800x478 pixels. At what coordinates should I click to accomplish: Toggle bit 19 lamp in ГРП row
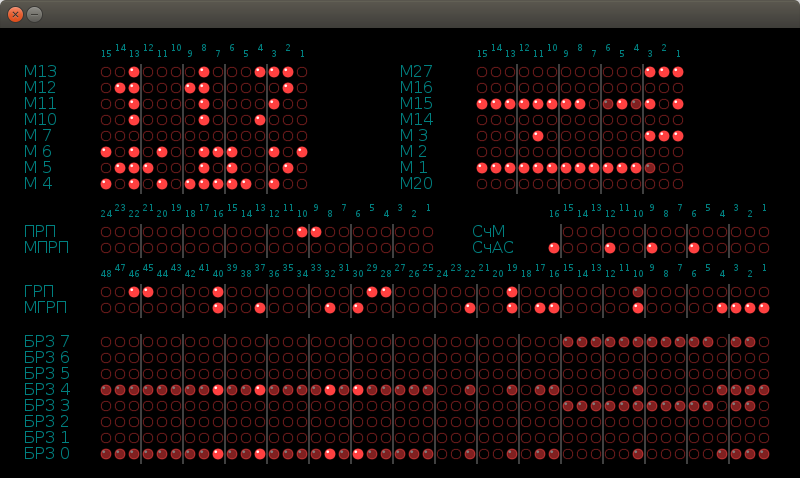click(x=512, y=292)
